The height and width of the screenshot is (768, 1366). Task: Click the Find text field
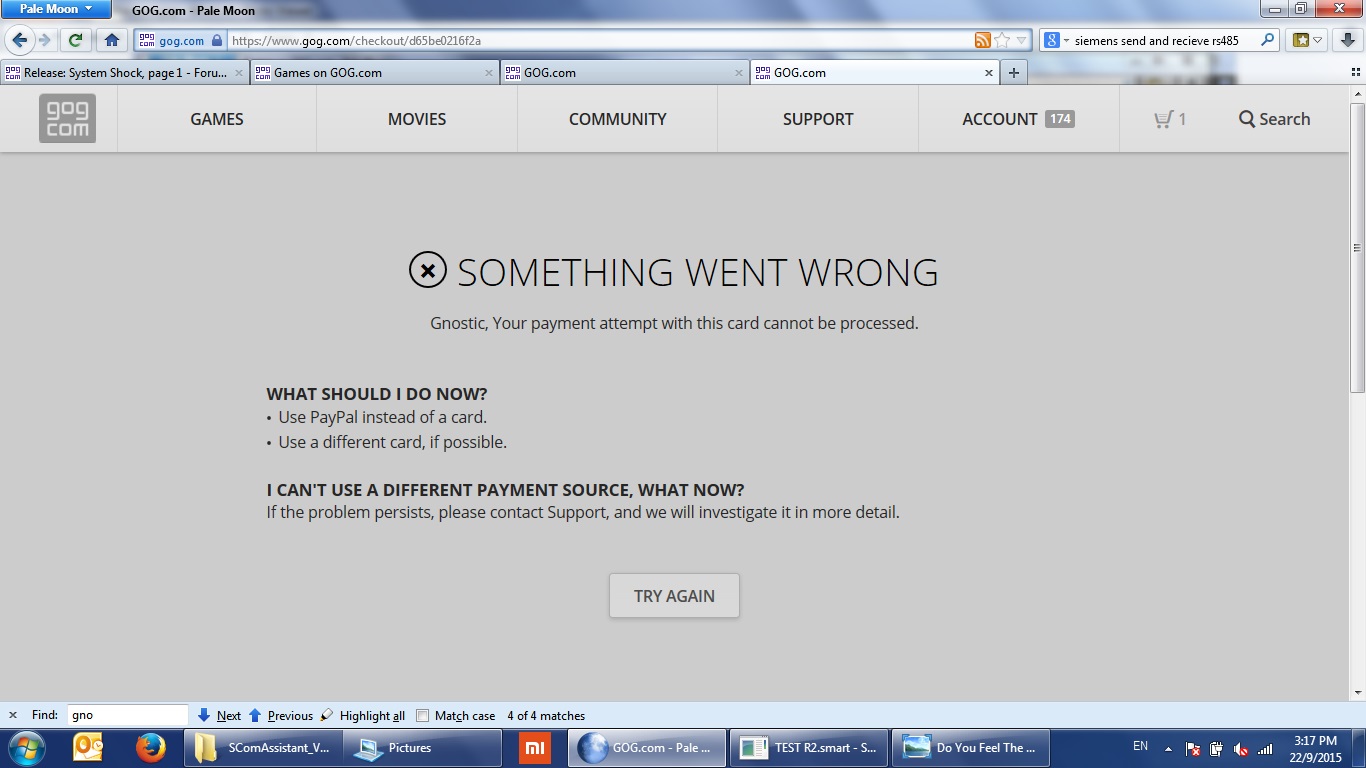(127, 715)
